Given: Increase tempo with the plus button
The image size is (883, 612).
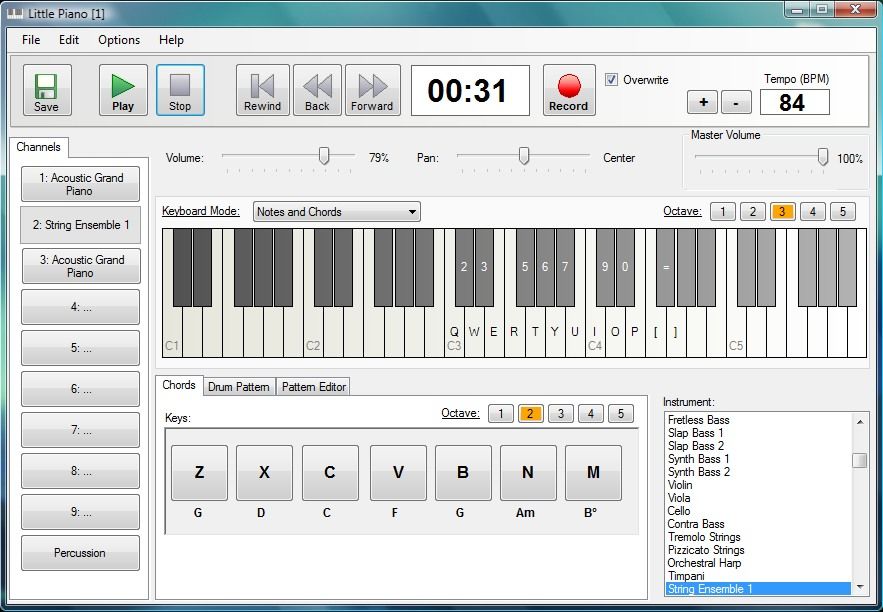Looking at the screenshot, I should click(702, 102).
